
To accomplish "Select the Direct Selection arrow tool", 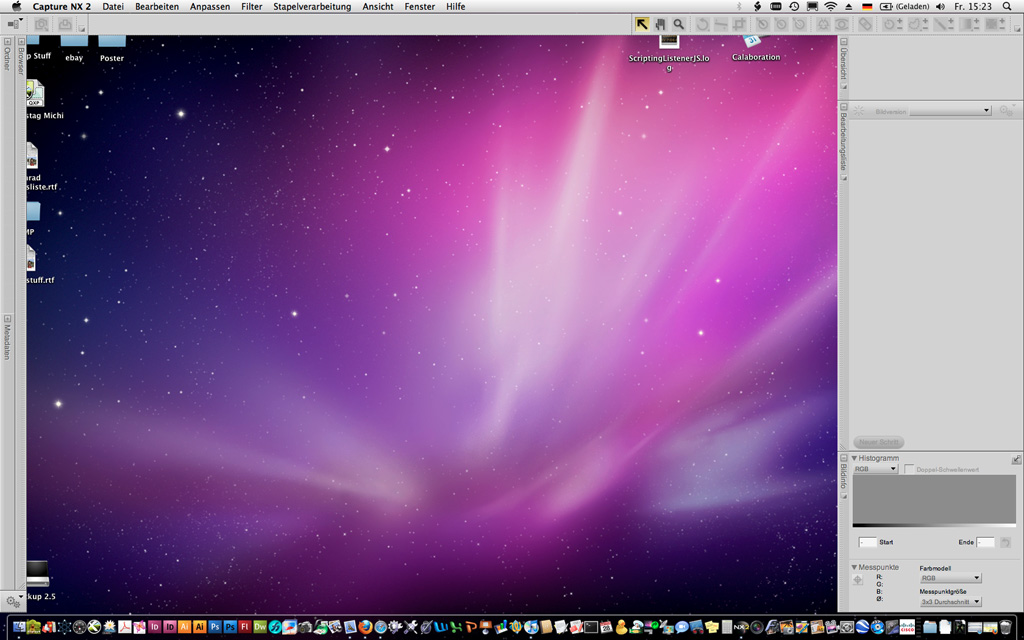I will [642, 24].
